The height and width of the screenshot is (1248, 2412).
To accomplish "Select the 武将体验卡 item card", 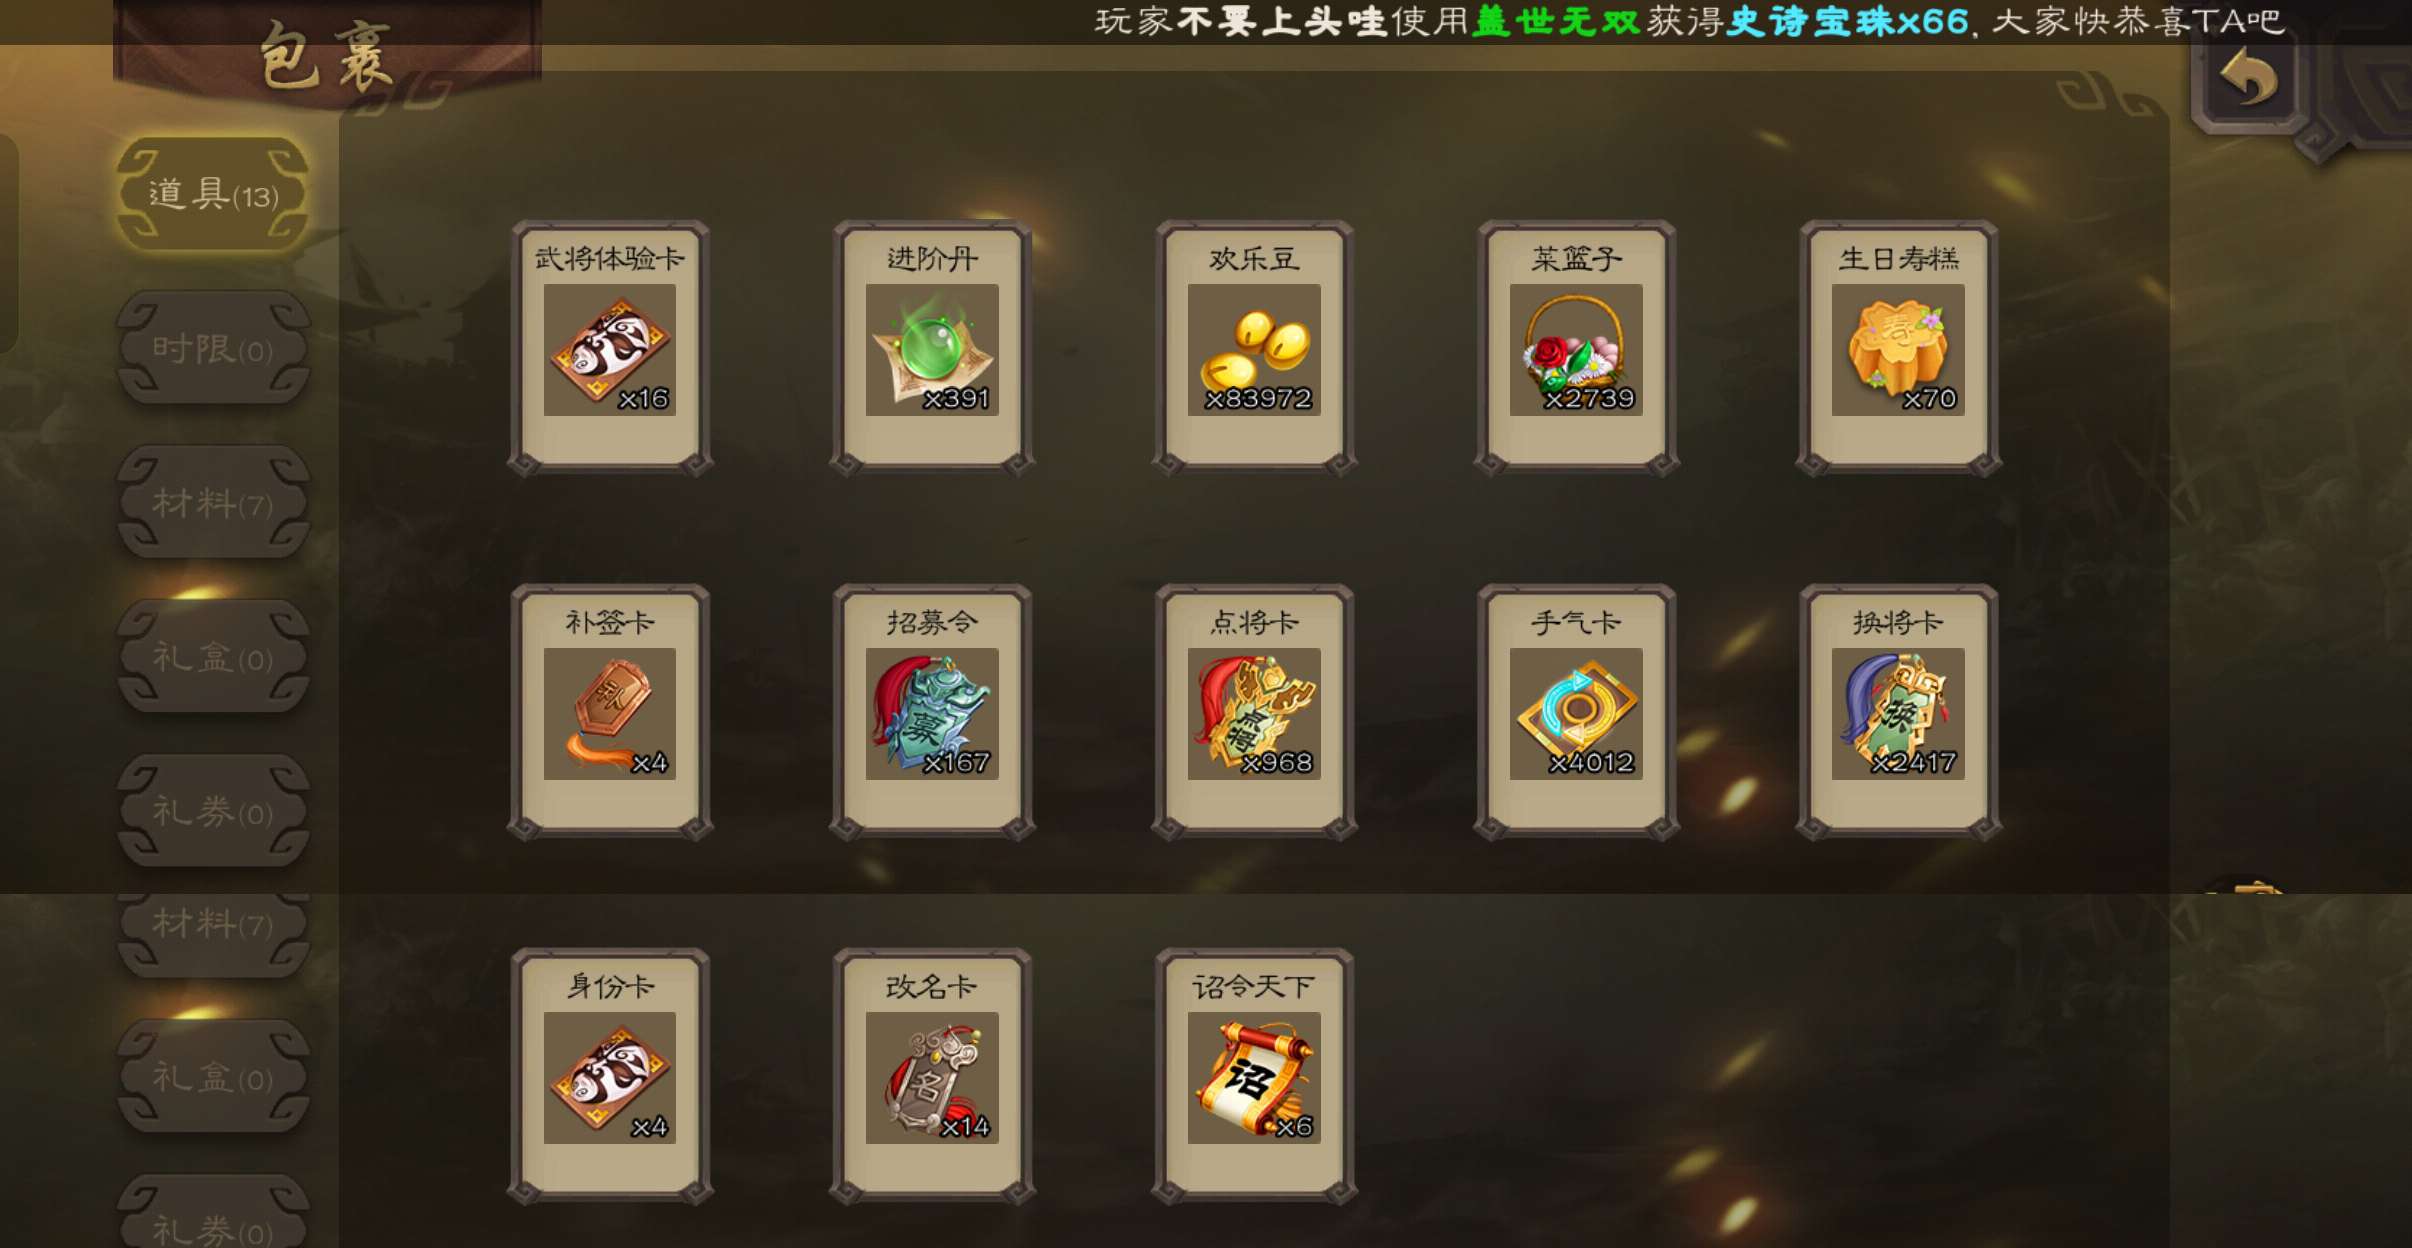I will 610,348.
